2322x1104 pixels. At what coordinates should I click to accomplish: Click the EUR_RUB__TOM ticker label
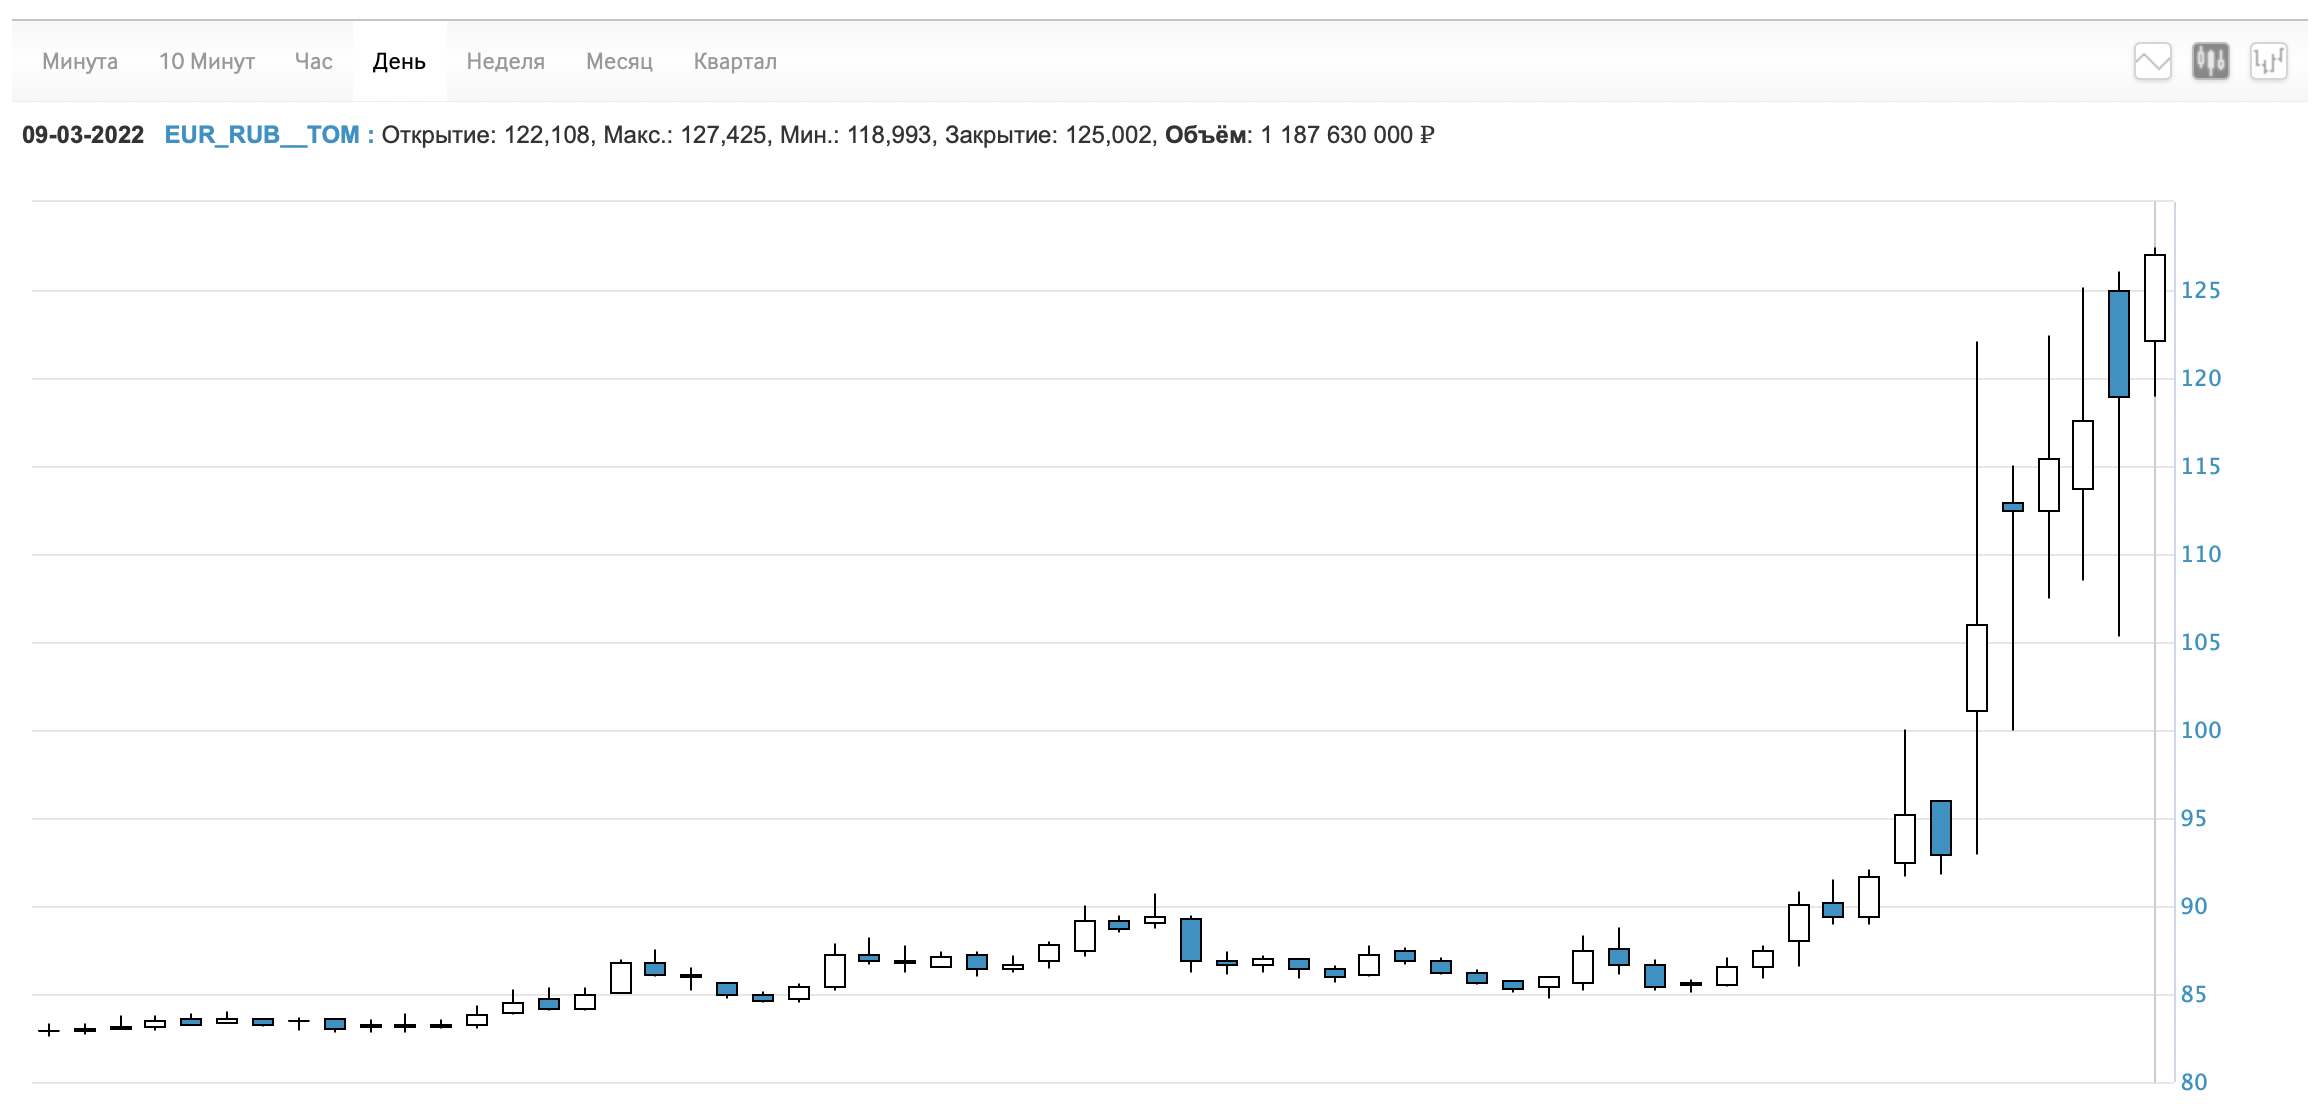coord(262,135)
